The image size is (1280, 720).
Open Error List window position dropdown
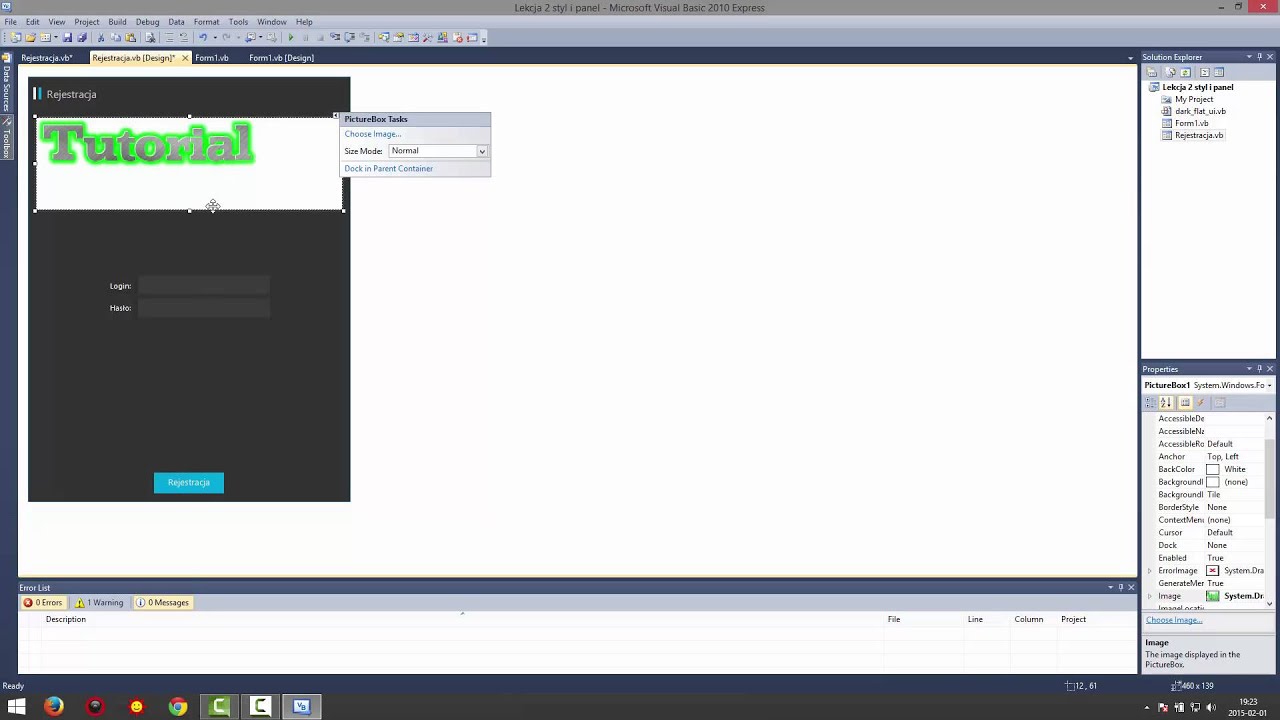pos(1110,587)
